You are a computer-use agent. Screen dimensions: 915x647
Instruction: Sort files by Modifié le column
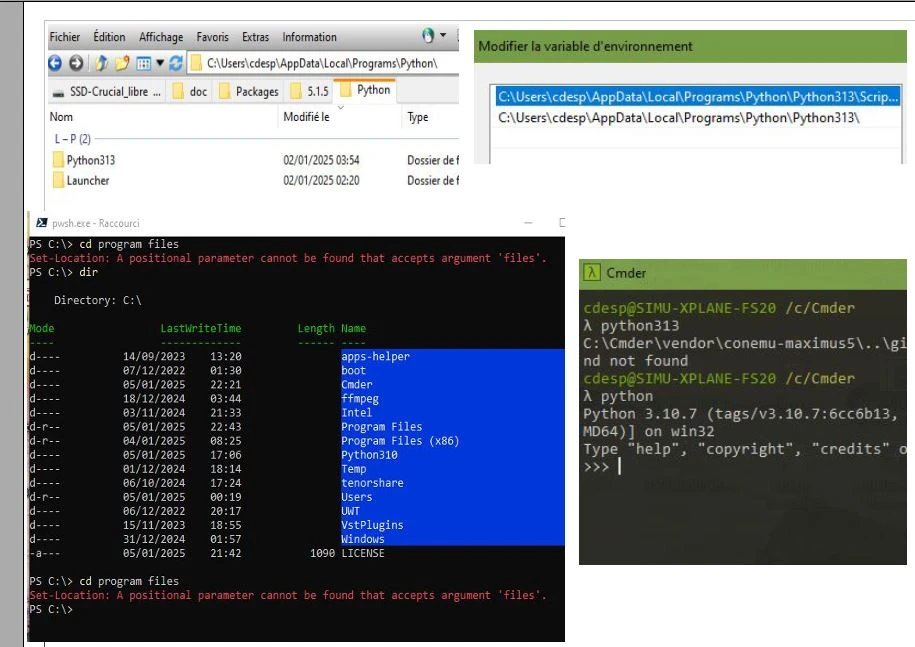pos(306,117)
